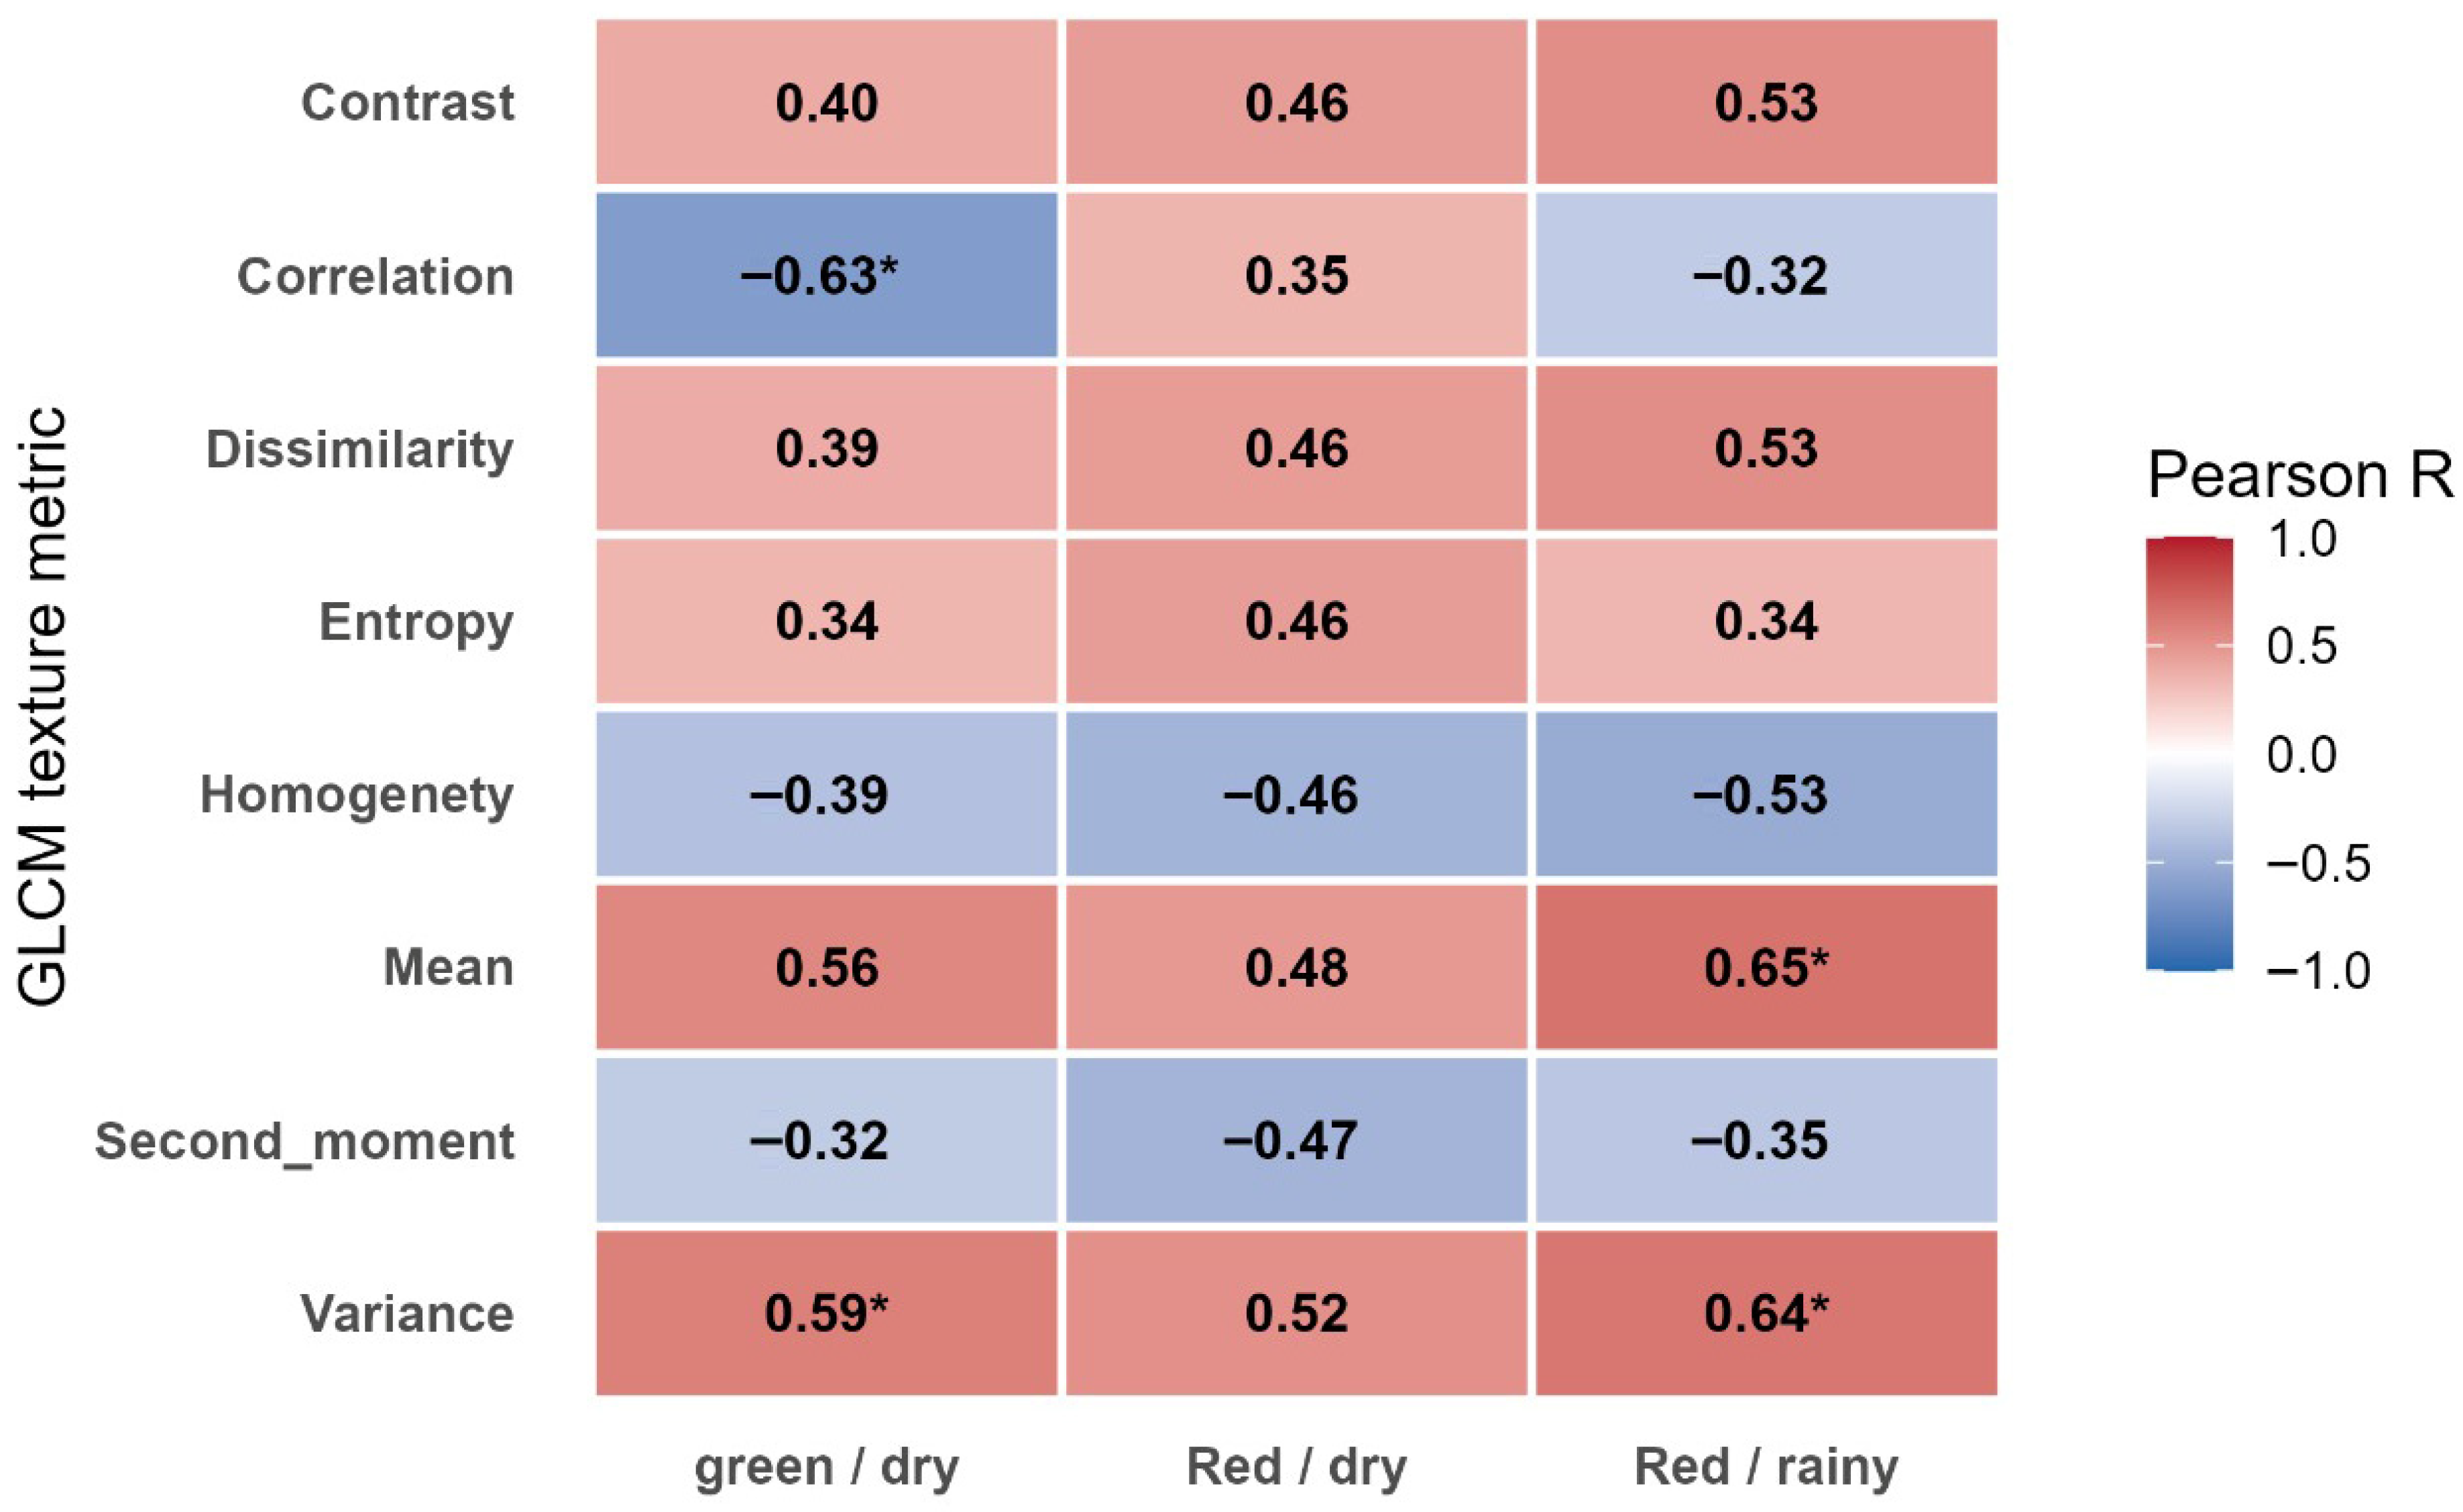
Task: Select the Correlation Red / dry cell showing 0.35
Action: point(1296,275)
